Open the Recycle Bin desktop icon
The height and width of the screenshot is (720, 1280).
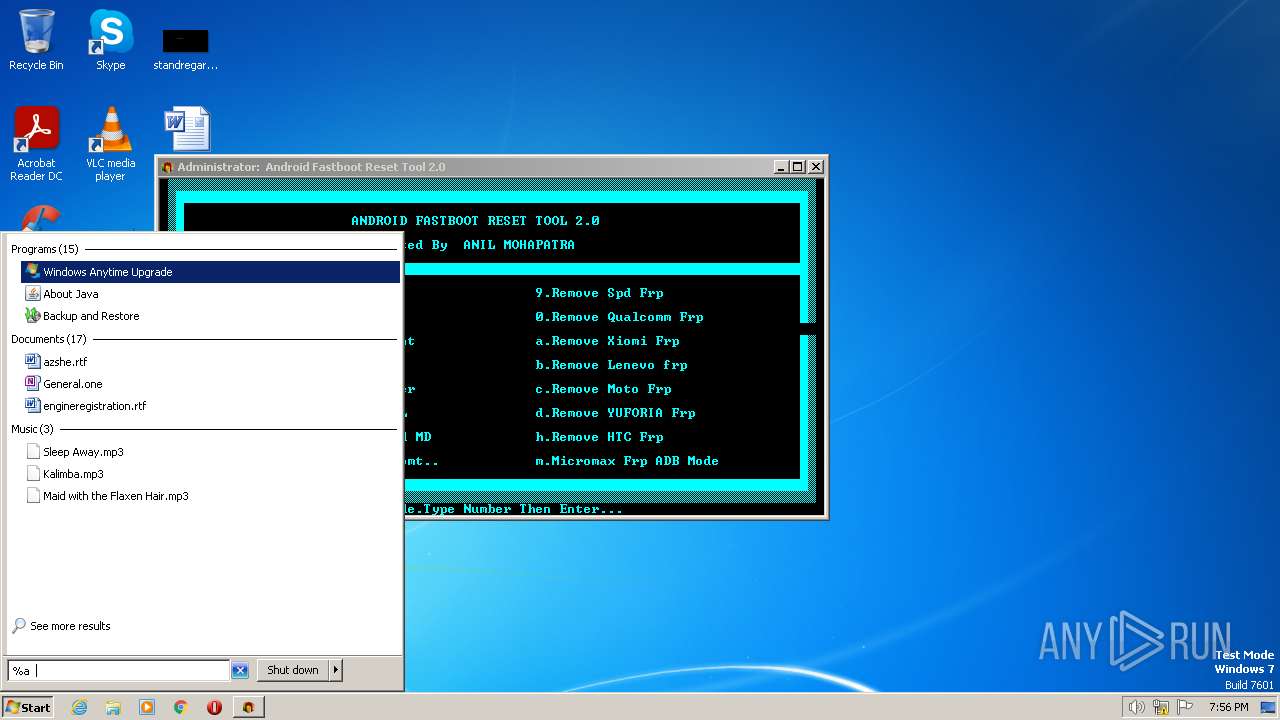pyautogui.click(x=36, y=40)
